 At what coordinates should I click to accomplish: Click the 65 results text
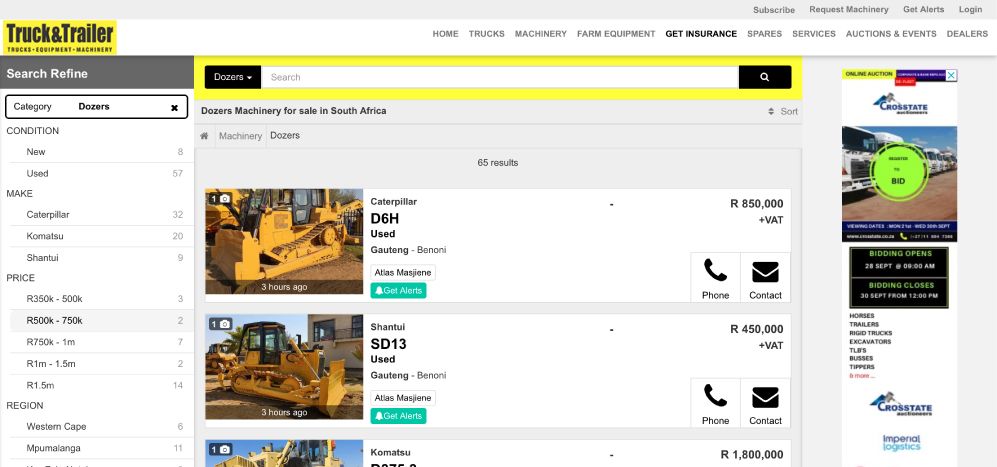tap(498, 163)
